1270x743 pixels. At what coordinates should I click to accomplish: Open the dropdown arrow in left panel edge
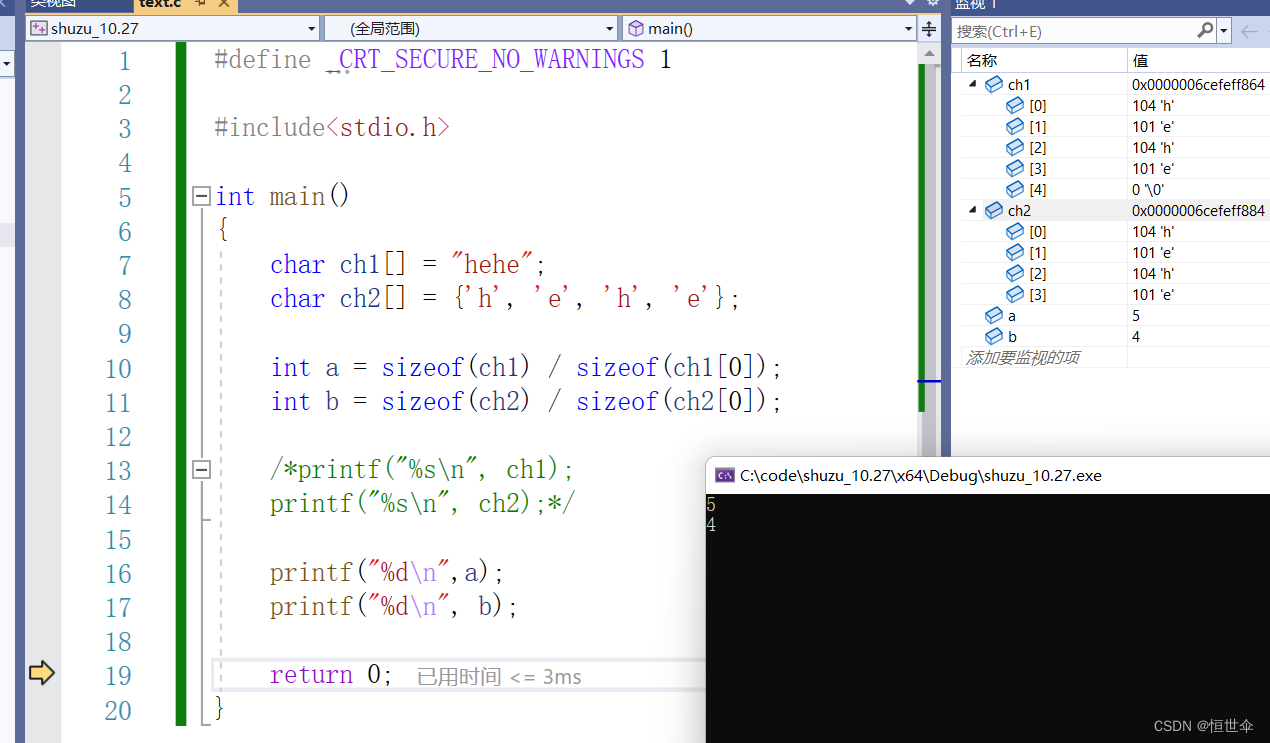tap(7, 65)
